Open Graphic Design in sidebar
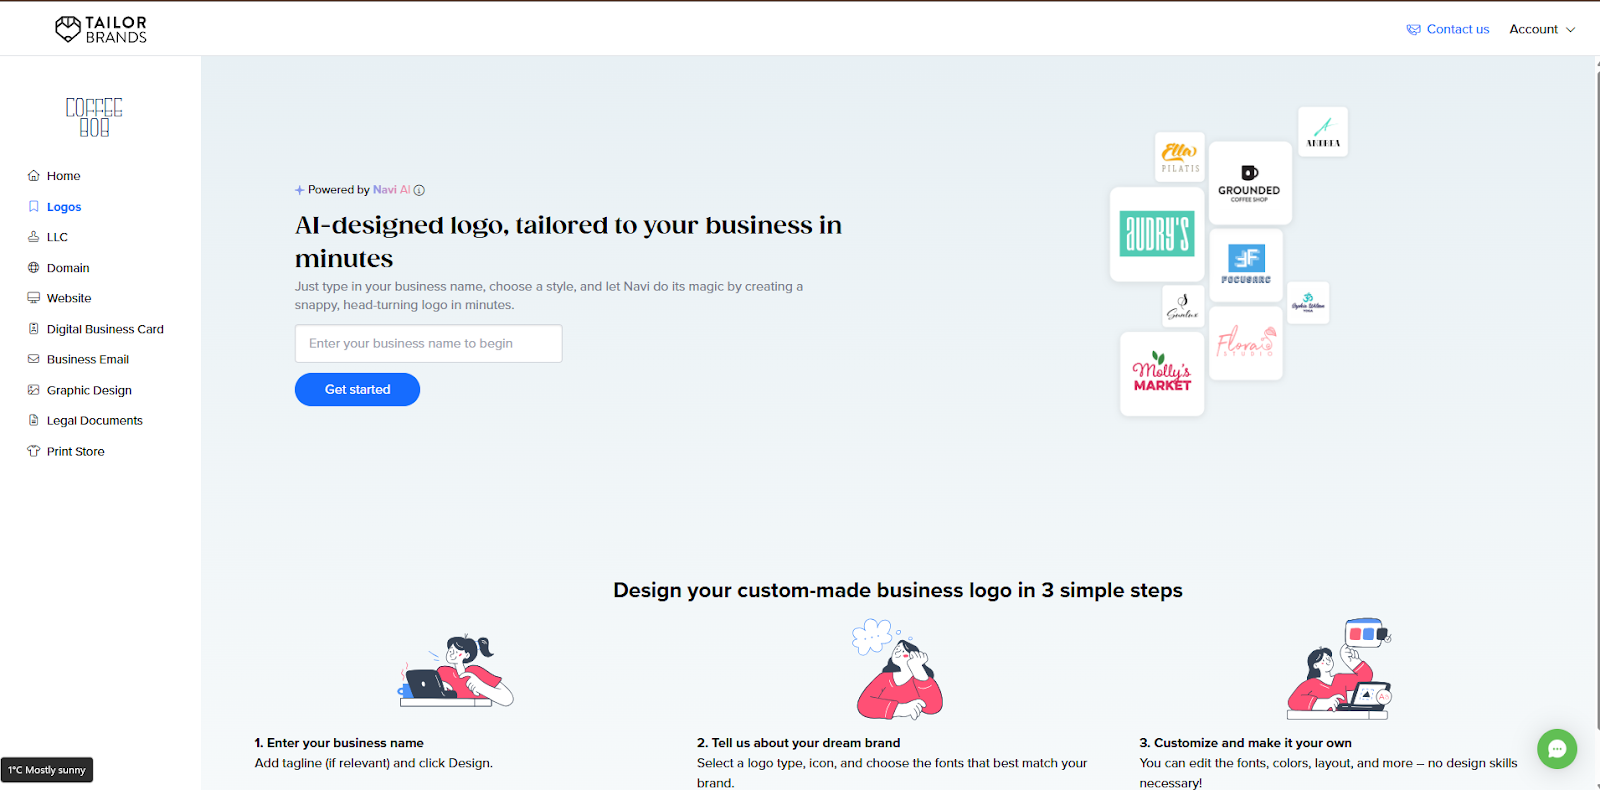The height and width of the screenshot is (790, 1600). 89,390
